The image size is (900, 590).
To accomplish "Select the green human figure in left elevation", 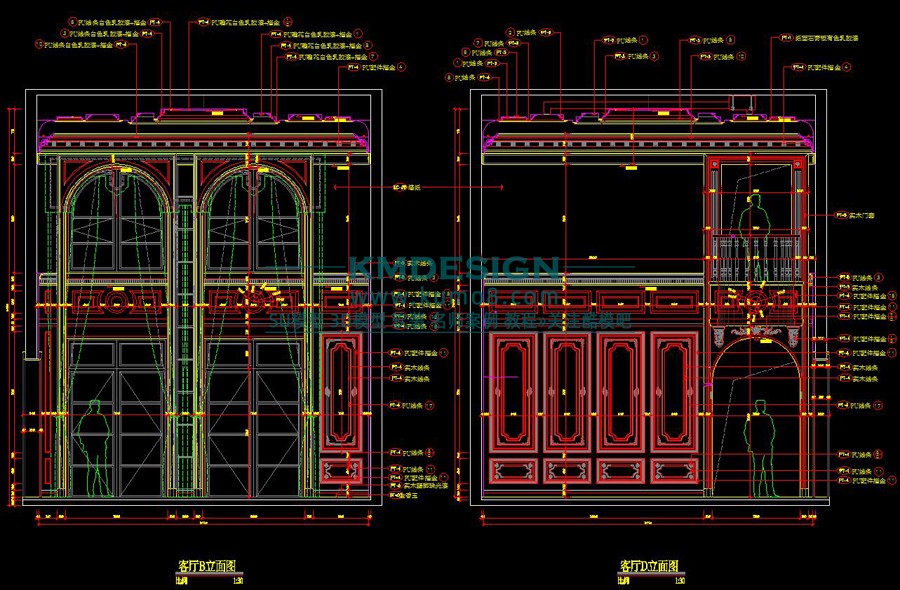I will pos(96,448).
